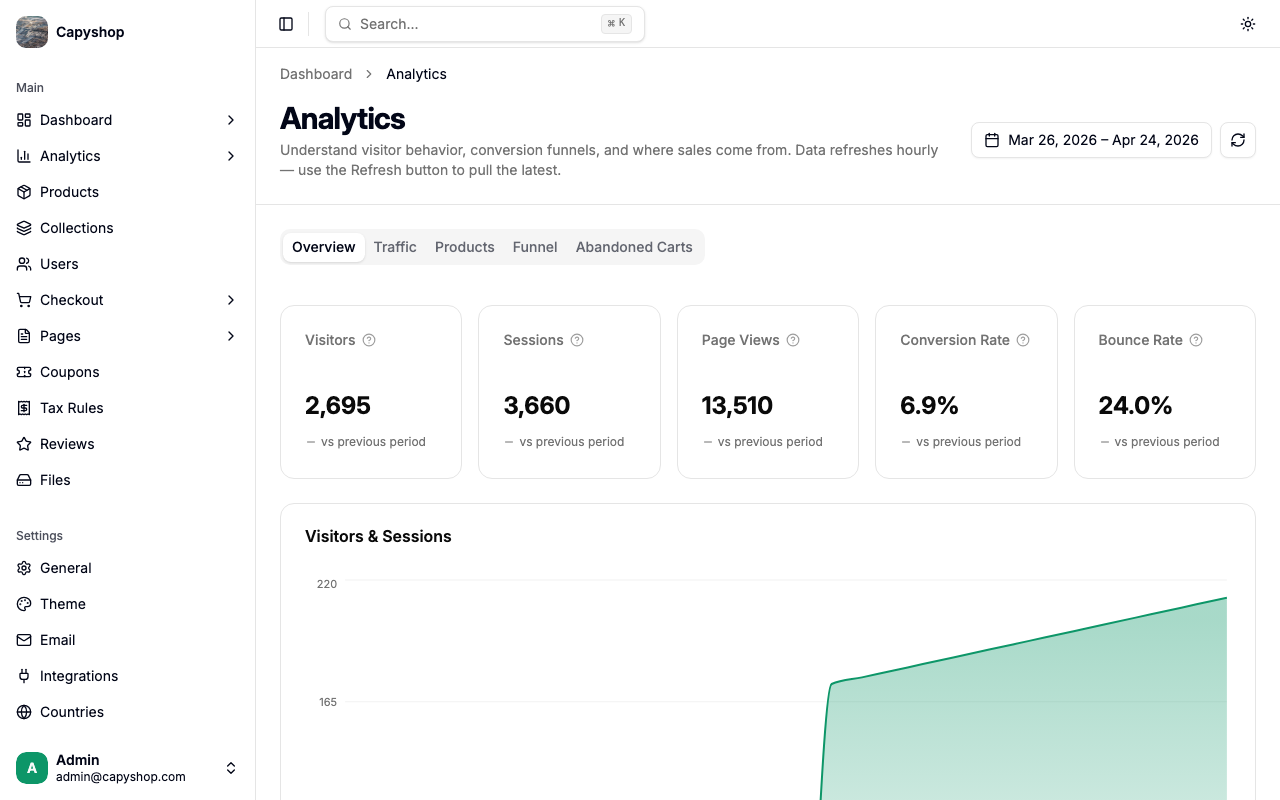Click the search magnifier icon
This screenshot has height=800, width=1280.
(345, 24)
